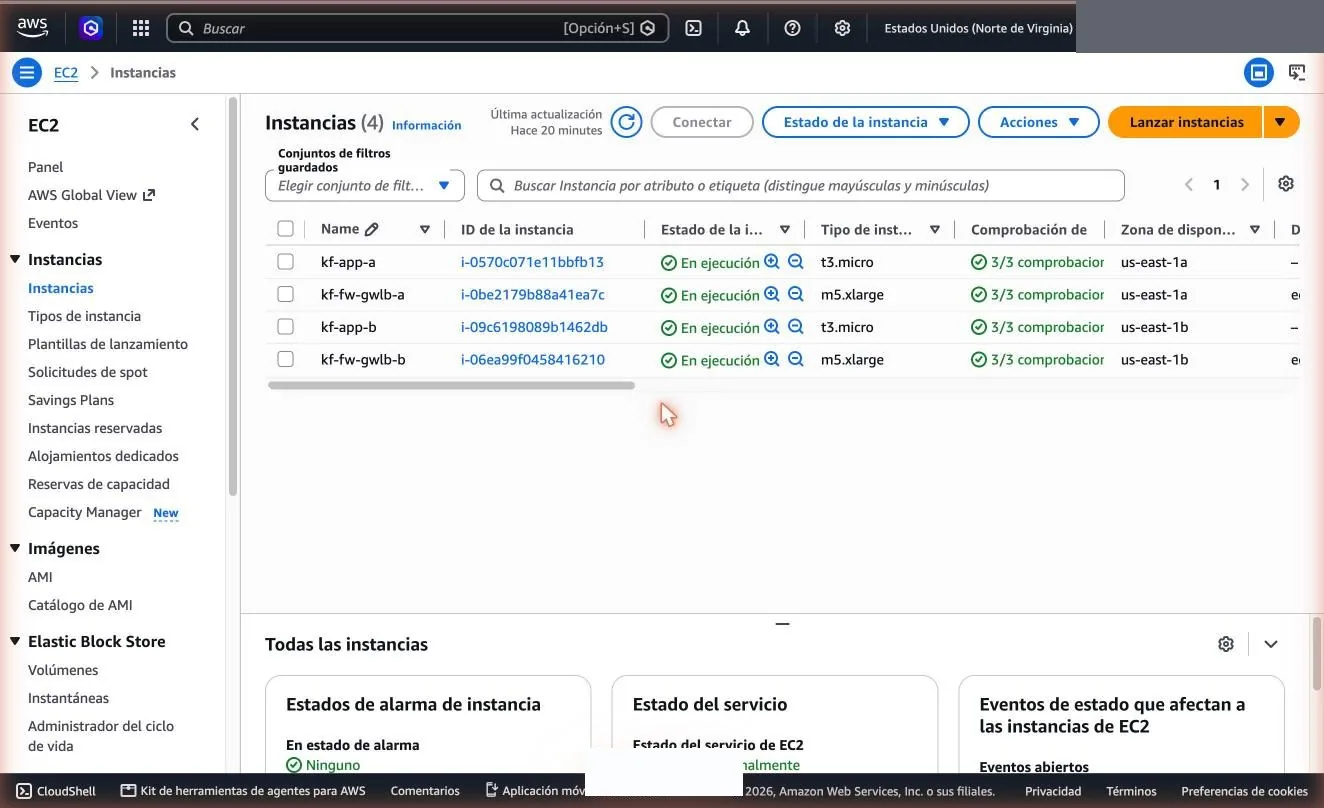
Task: Click zoom-in filter icon for kf-app-b state
Action: point(772,327)
